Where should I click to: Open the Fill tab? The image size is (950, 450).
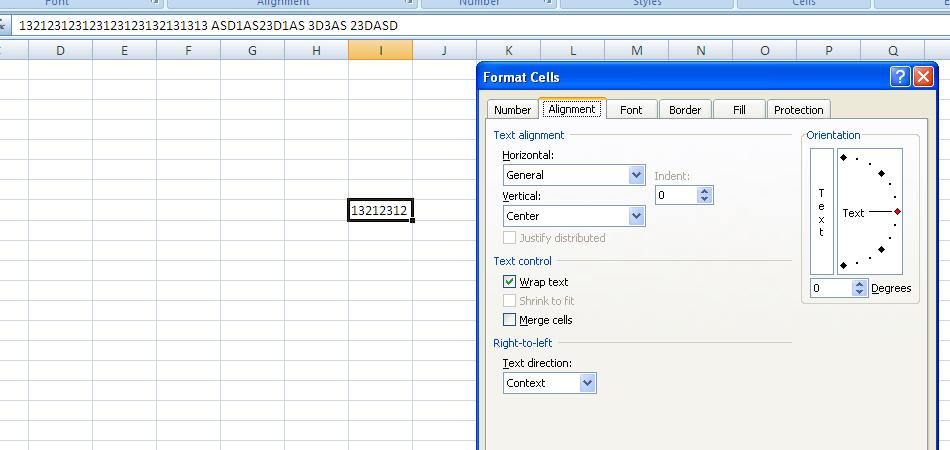pos(739,110)
